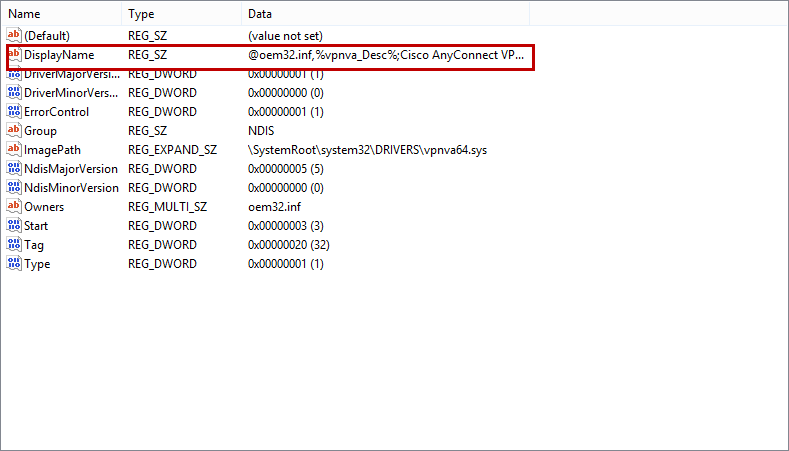Select the NdisMinorVersion value name
789x451 pixels.
click(x=70, y=188)
